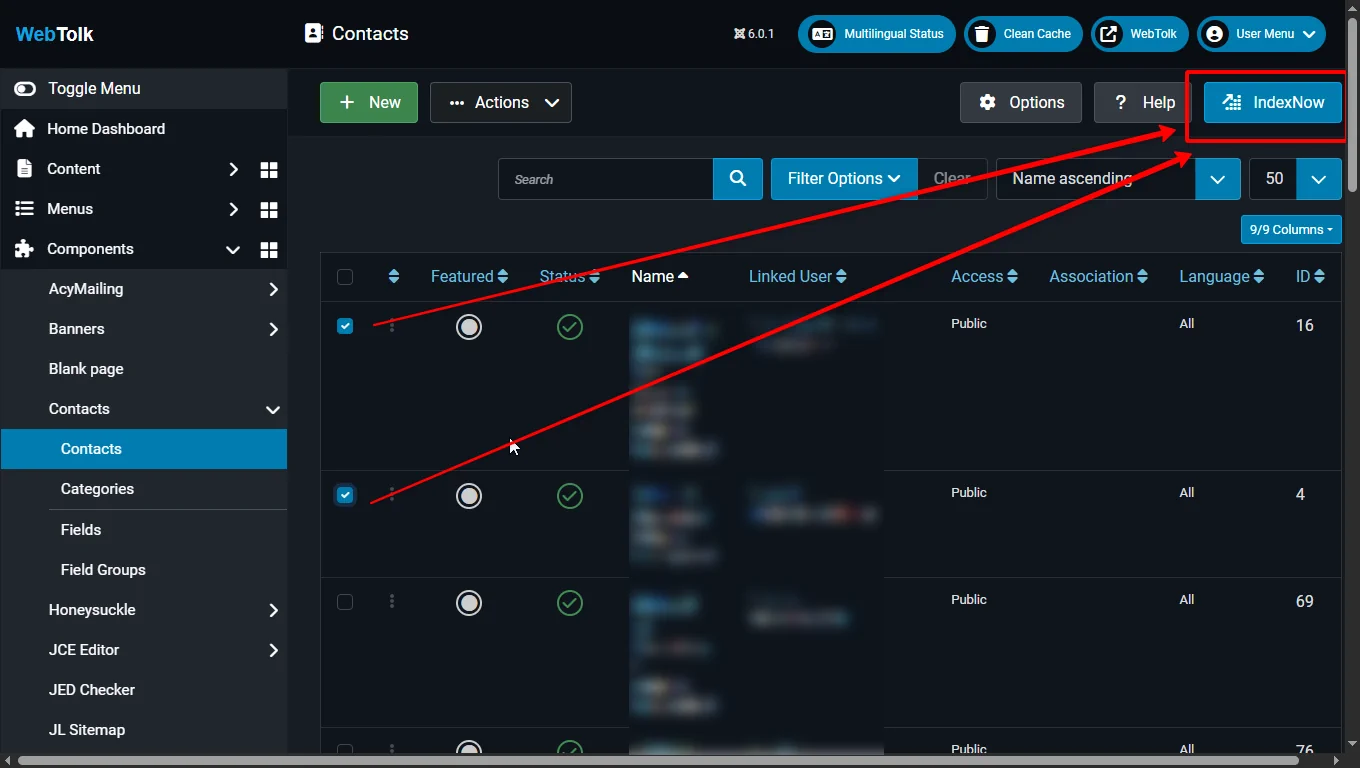Go to Home Dashboard in sidebar
Screen dimensions: 1360x768
click(105, 129)
